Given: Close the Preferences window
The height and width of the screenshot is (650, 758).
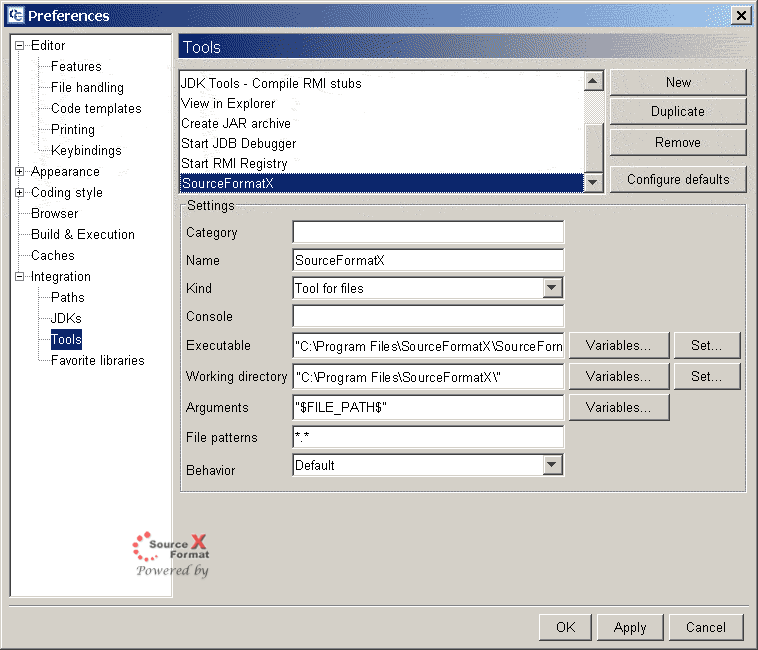Looking at the screenshot, I should [741, 15].
